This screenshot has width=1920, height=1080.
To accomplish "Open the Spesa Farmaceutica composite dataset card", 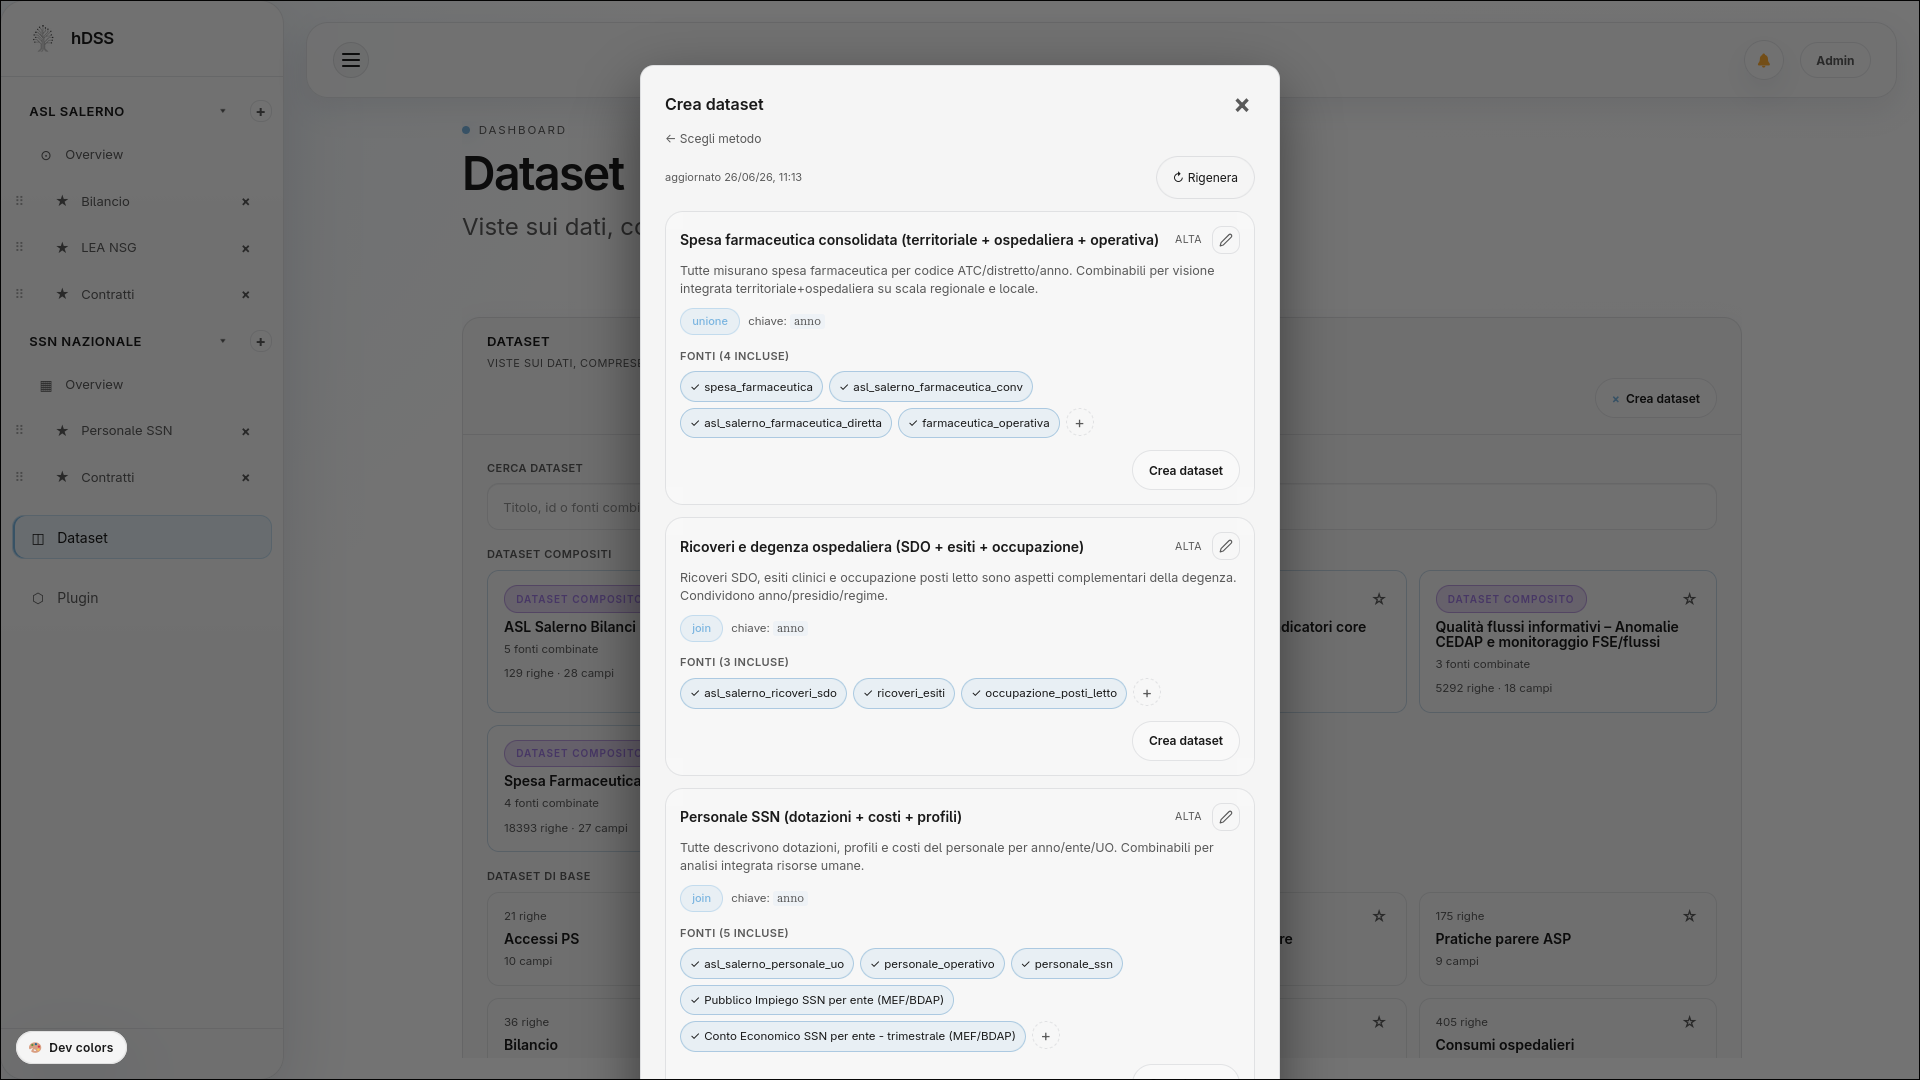I will (x=564, y=789).
